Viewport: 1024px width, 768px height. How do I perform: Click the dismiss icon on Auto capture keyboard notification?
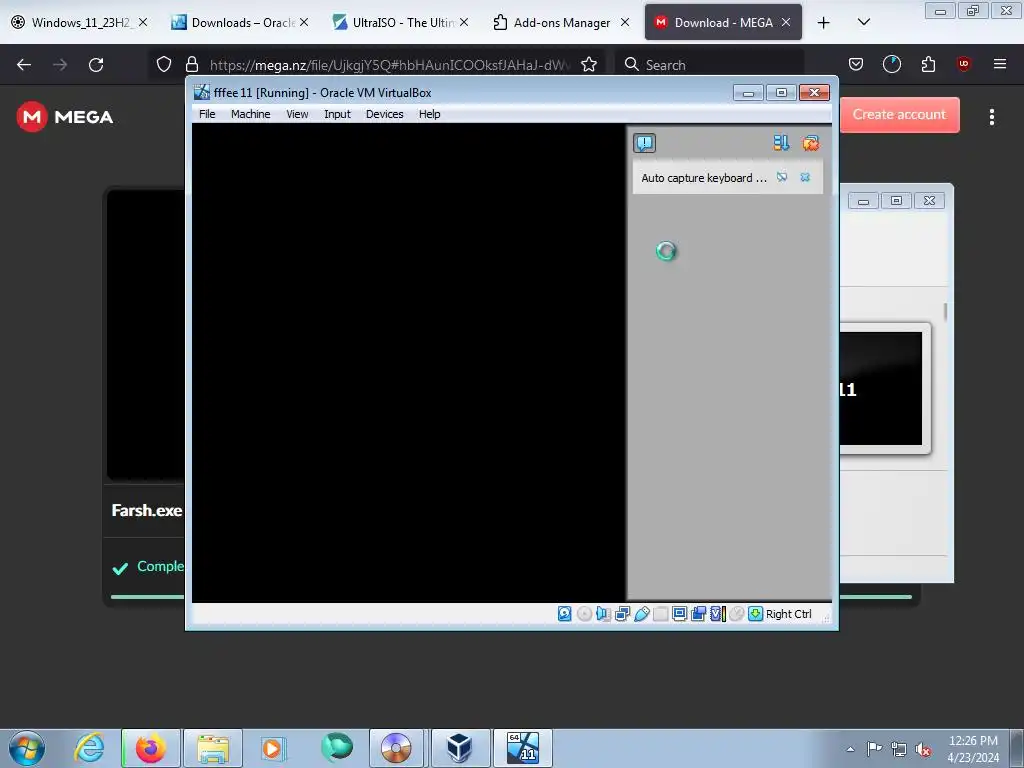click(x=805, y=178)
